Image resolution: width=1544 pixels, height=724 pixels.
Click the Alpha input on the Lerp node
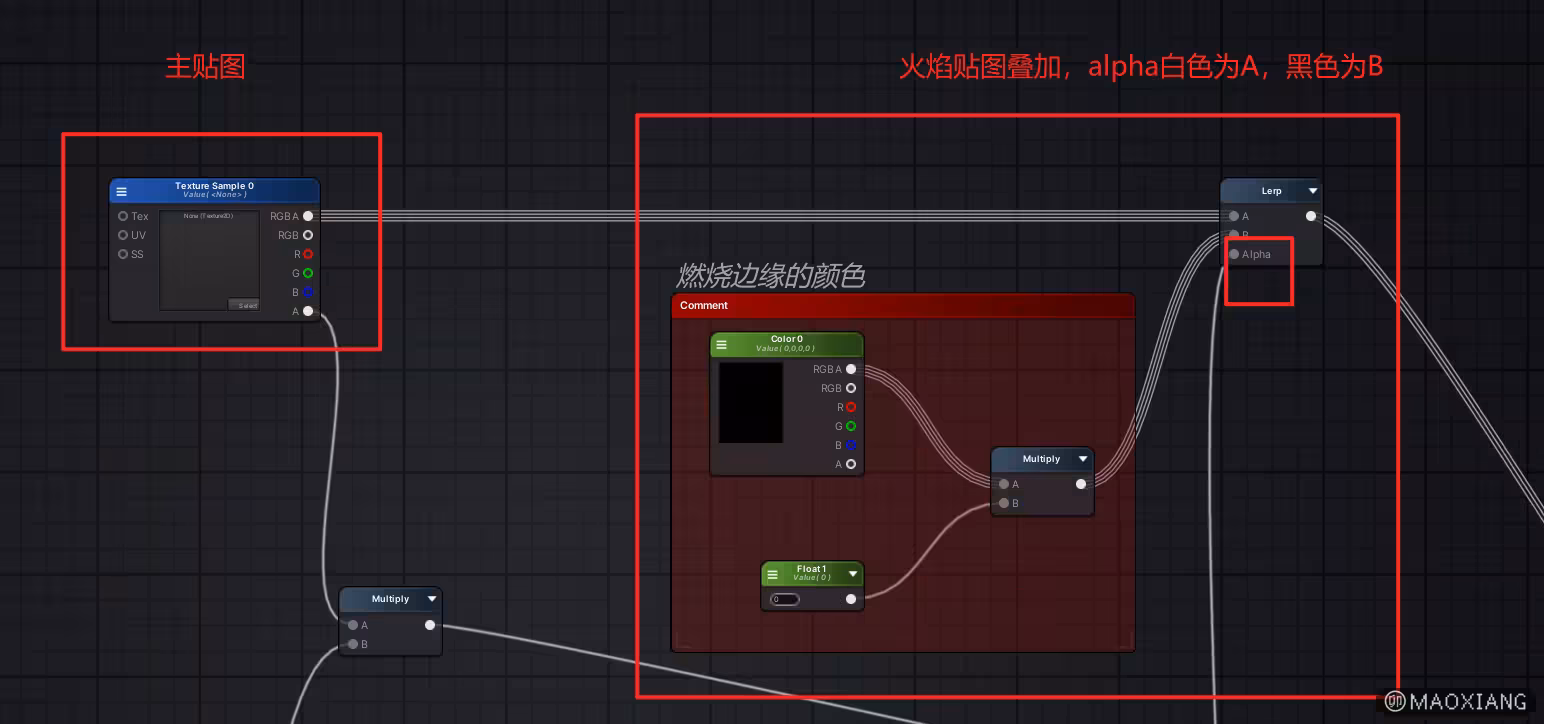1235,254
